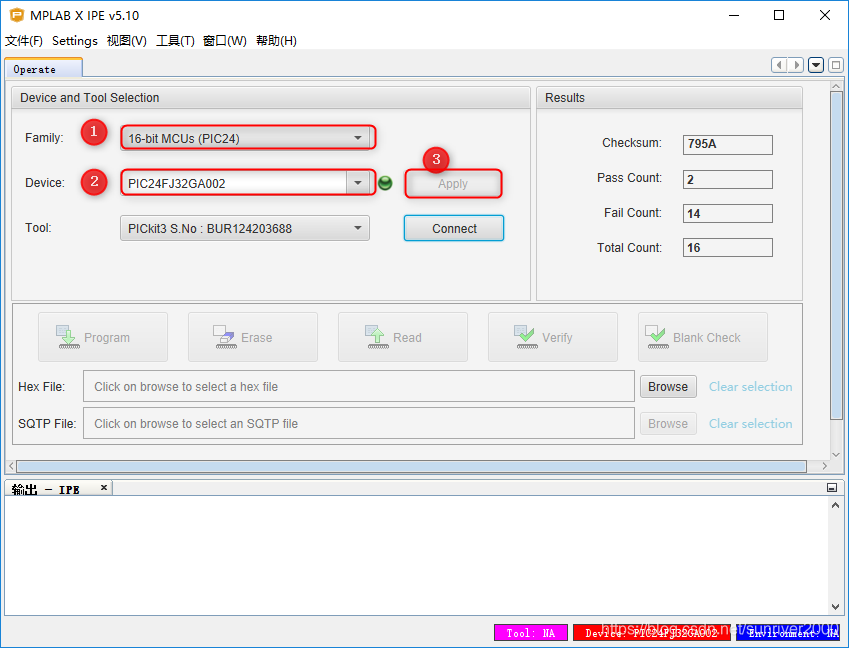The width and height of the screenshot is (849, 648).
Task: Click the Environment status bar indicator
Action: 789,633
